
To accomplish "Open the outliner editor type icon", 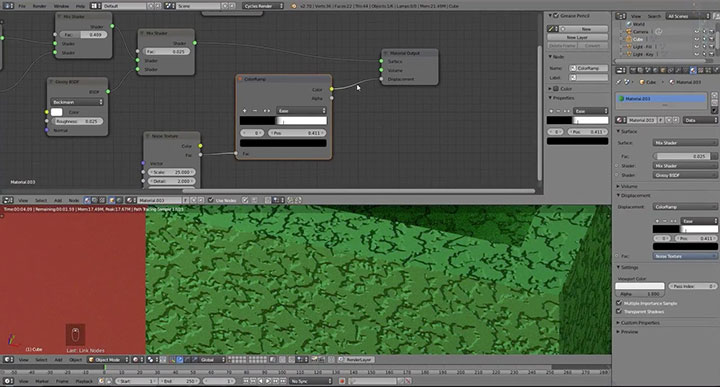I will click(x=621, y=16).
